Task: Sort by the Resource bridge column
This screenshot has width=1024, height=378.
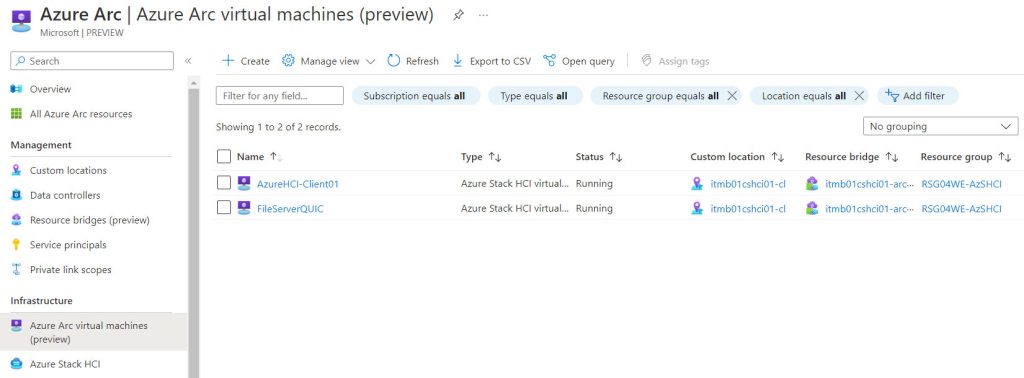Action: click(x=852, y=157)
